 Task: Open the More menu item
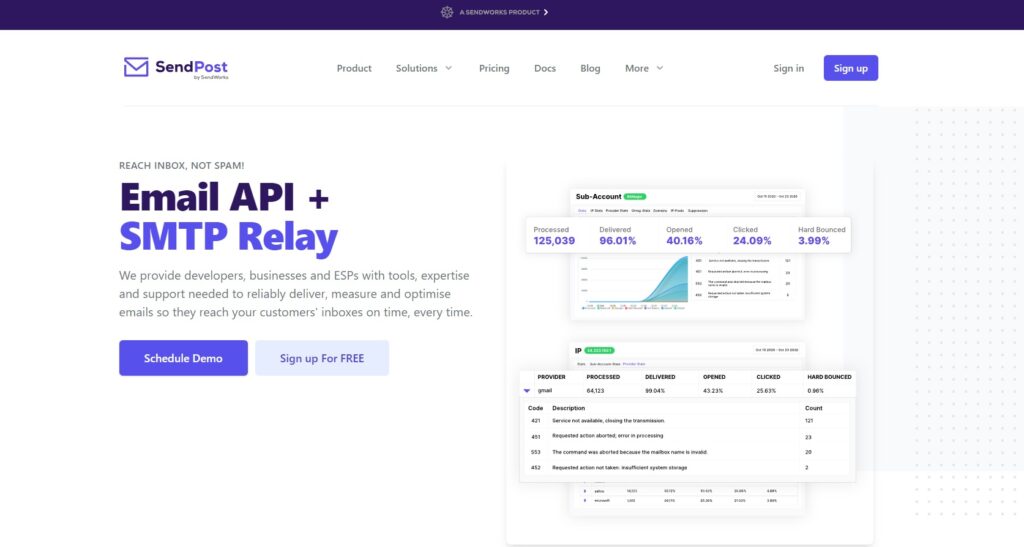(637, 68)
